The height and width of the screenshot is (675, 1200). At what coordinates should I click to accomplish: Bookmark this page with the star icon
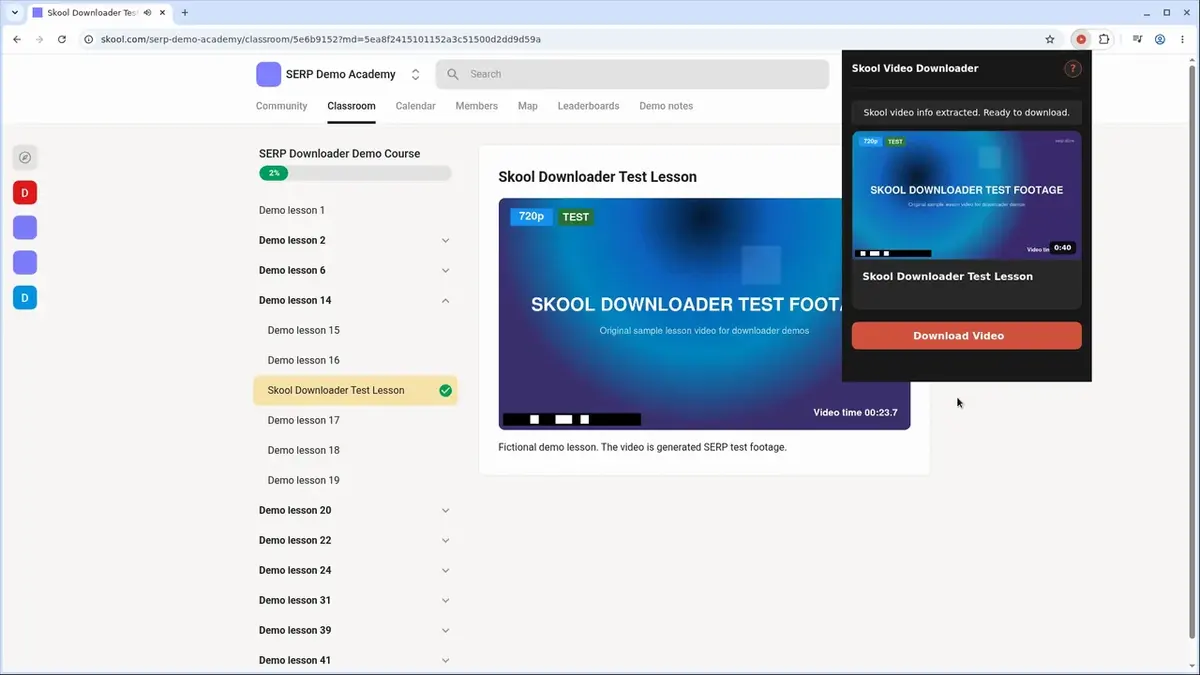[1050, 39]
